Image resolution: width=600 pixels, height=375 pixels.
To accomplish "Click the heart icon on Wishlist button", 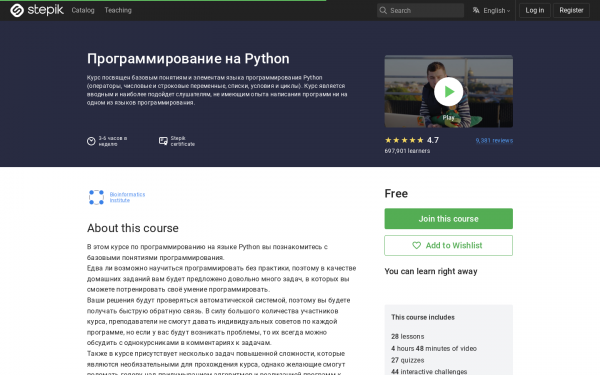I will coord(416,245).
